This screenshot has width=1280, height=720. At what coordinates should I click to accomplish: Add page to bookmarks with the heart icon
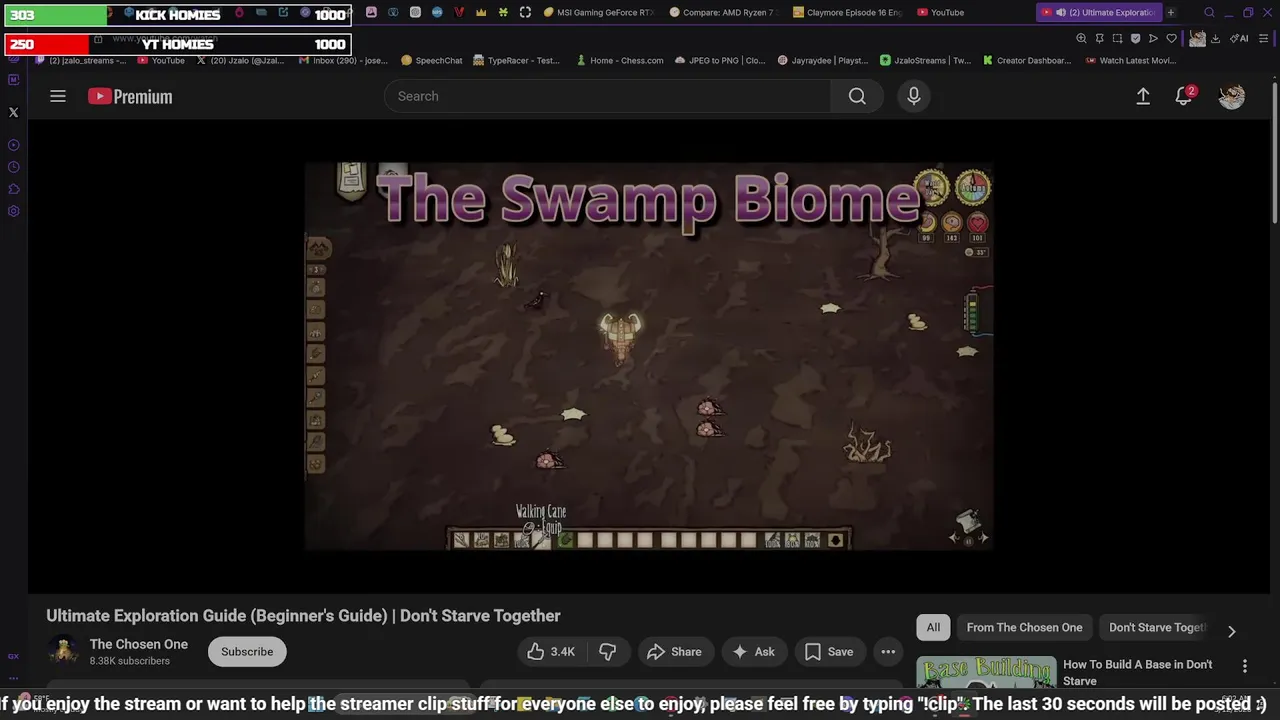coord(1171,39)
